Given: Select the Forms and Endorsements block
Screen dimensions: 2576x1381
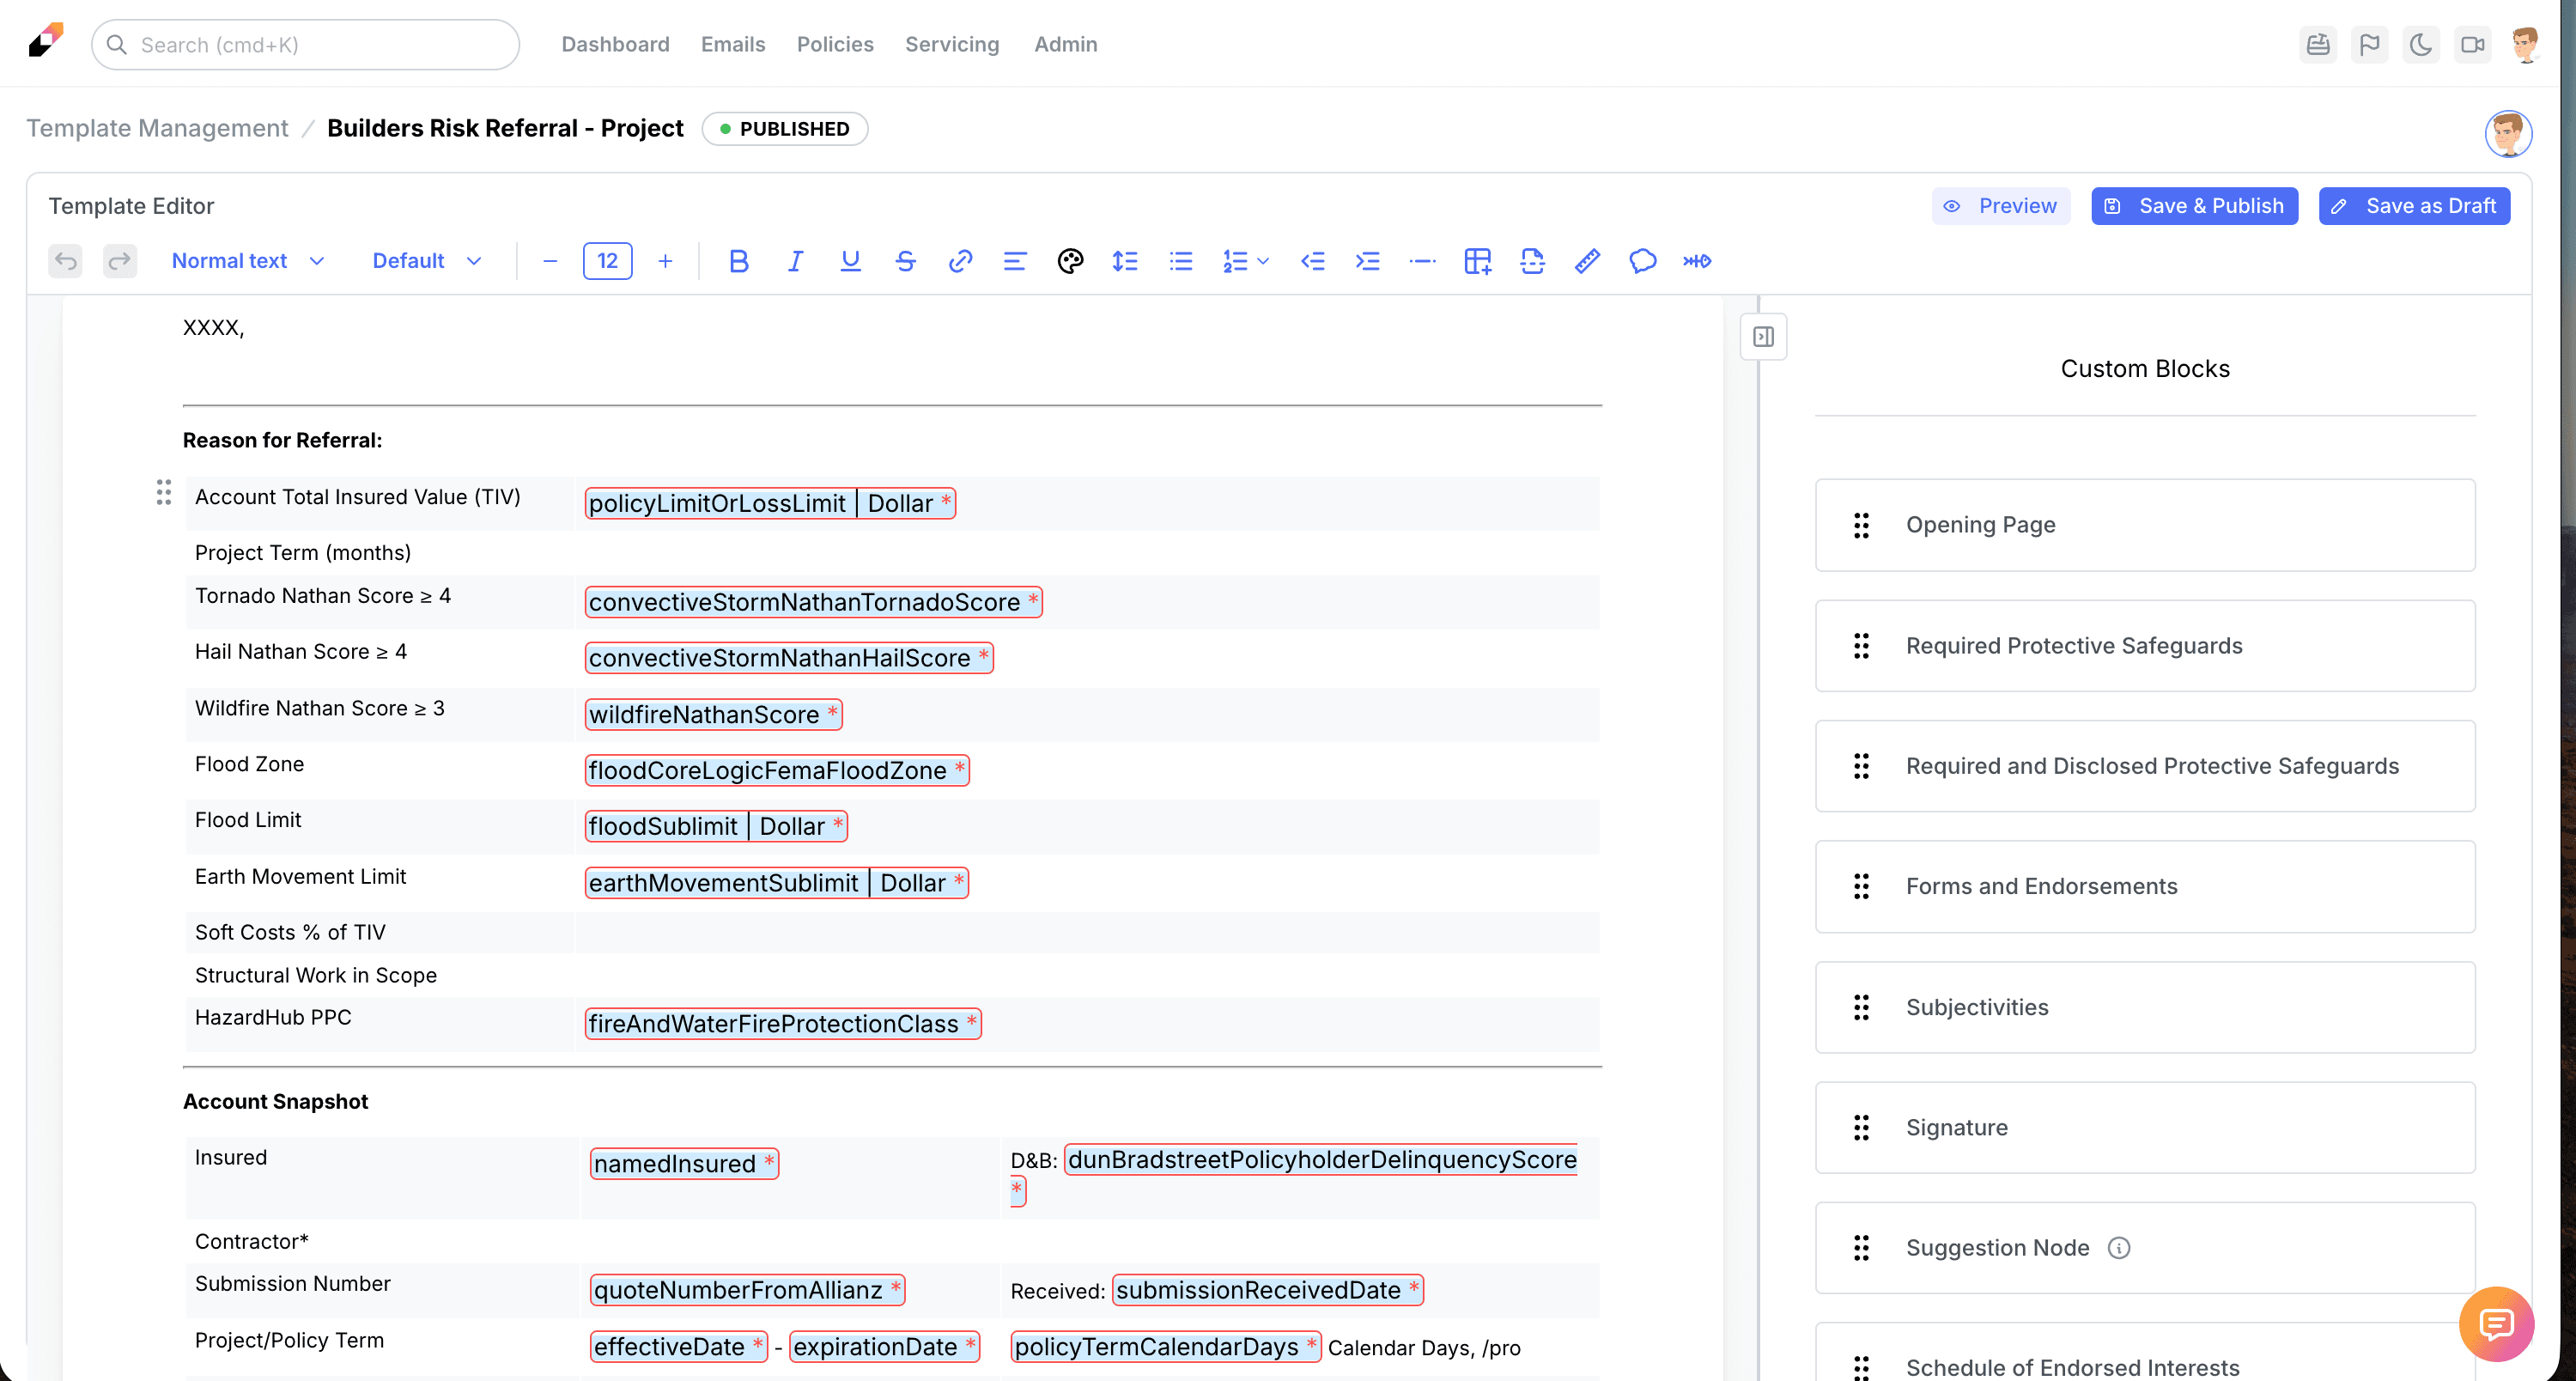Looking at the screenshot, I should [2145, 886].
